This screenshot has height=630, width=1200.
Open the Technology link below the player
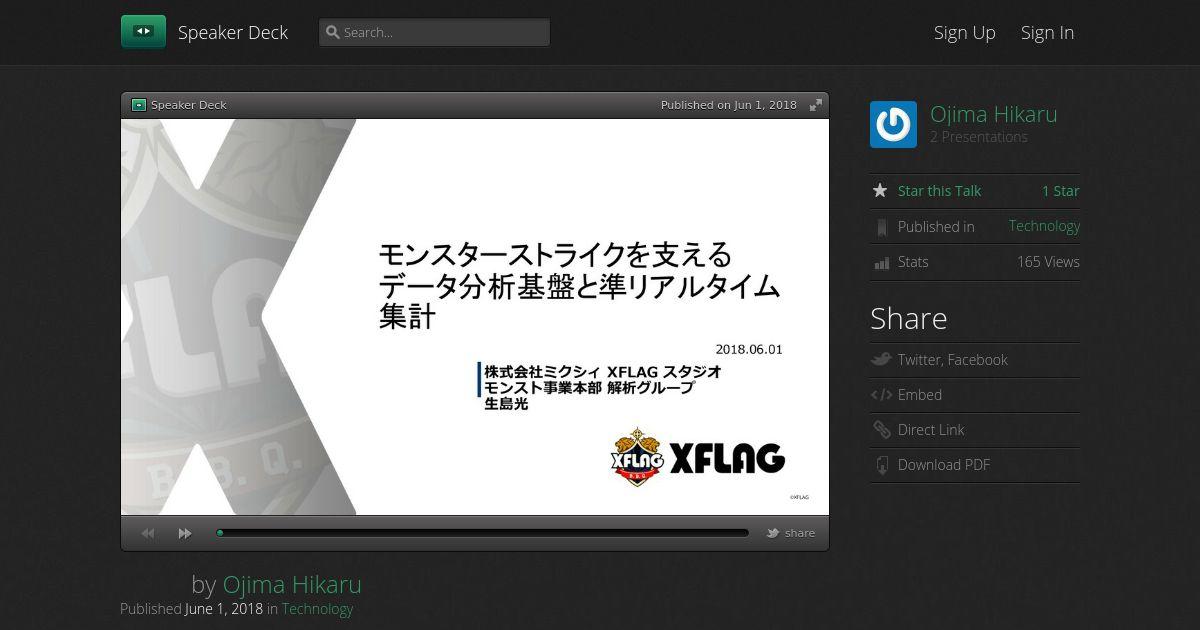coord(317,609)
